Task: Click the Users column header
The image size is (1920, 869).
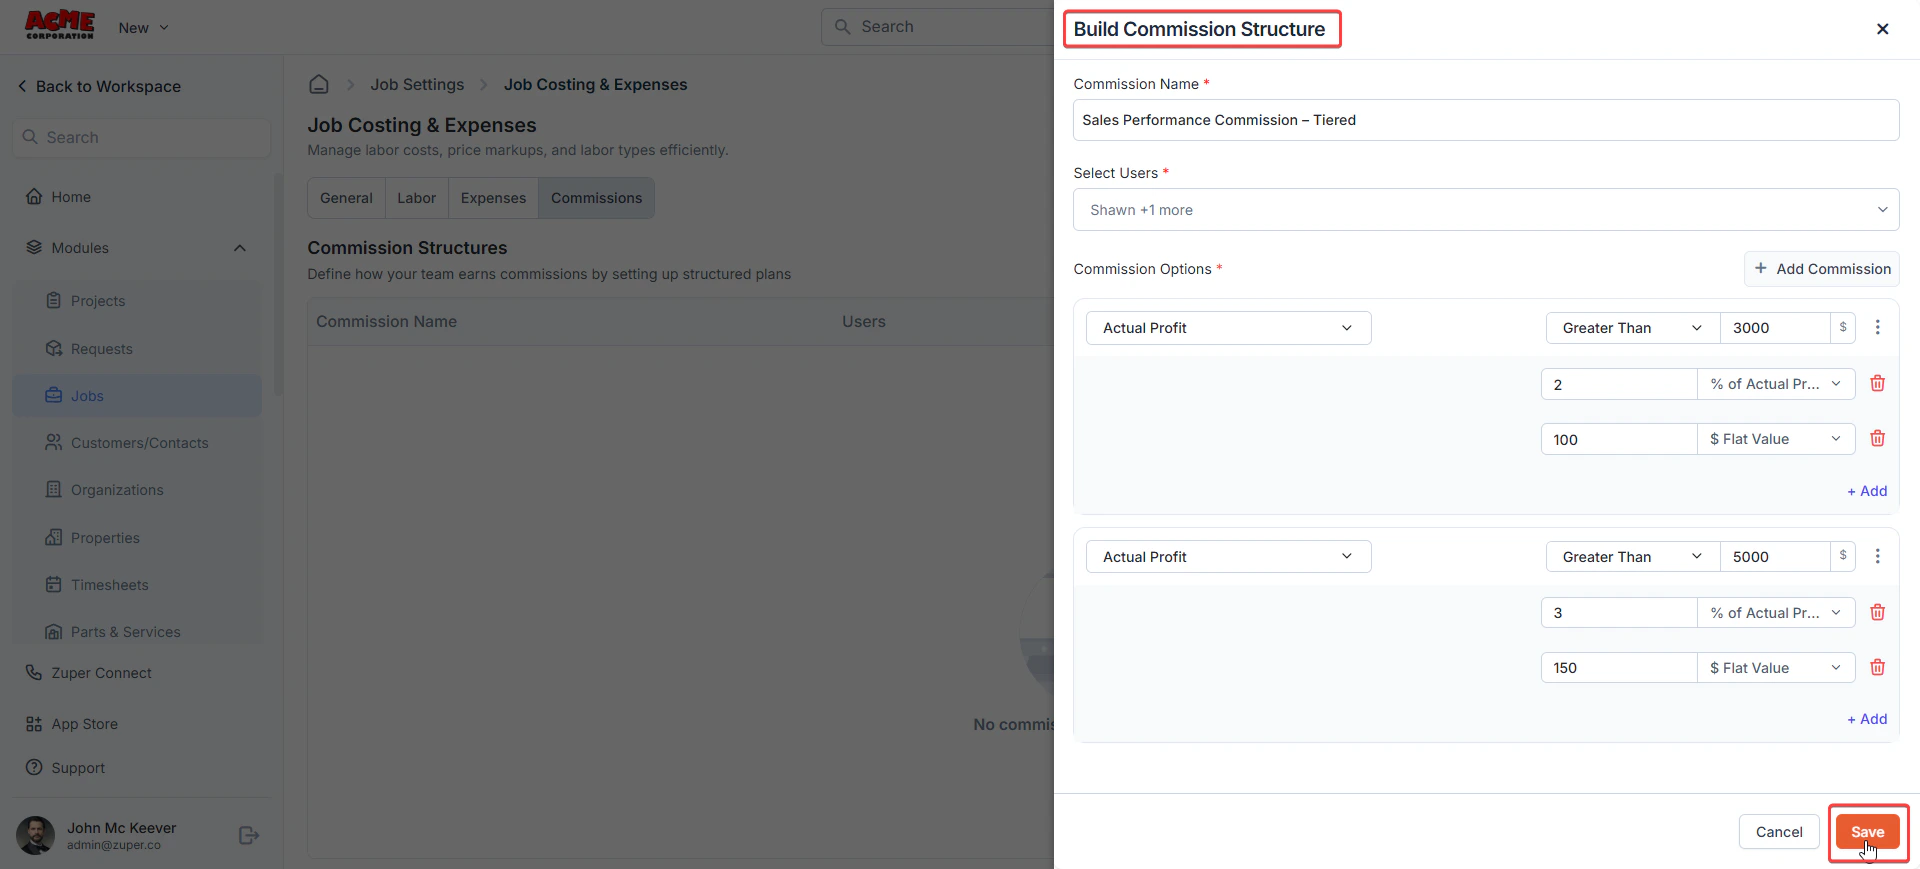Action: tap(863, 322)
